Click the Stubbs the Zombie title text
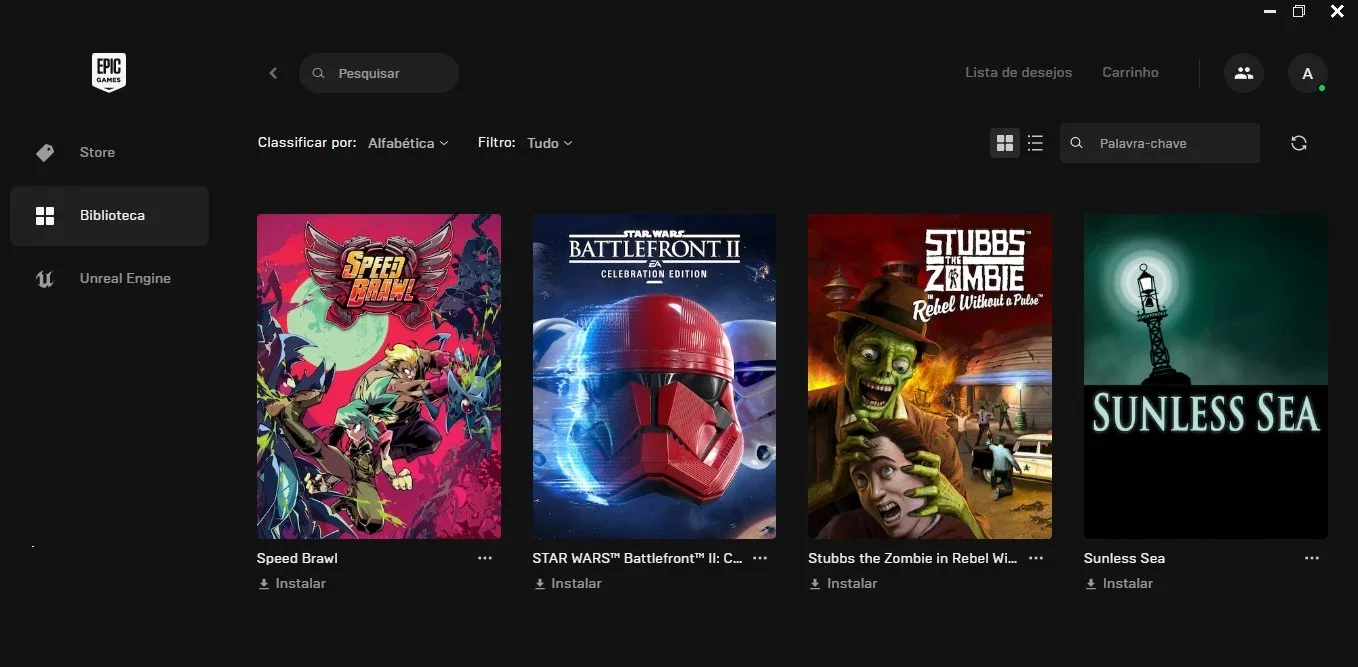The image size is (1358, 667). (913, 558)
